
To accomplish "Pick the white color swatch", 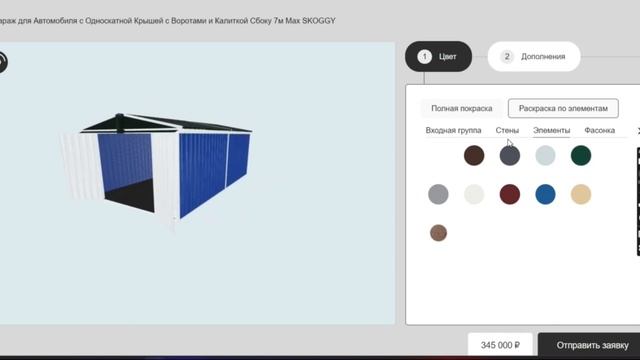I will (x=474, y=194).
